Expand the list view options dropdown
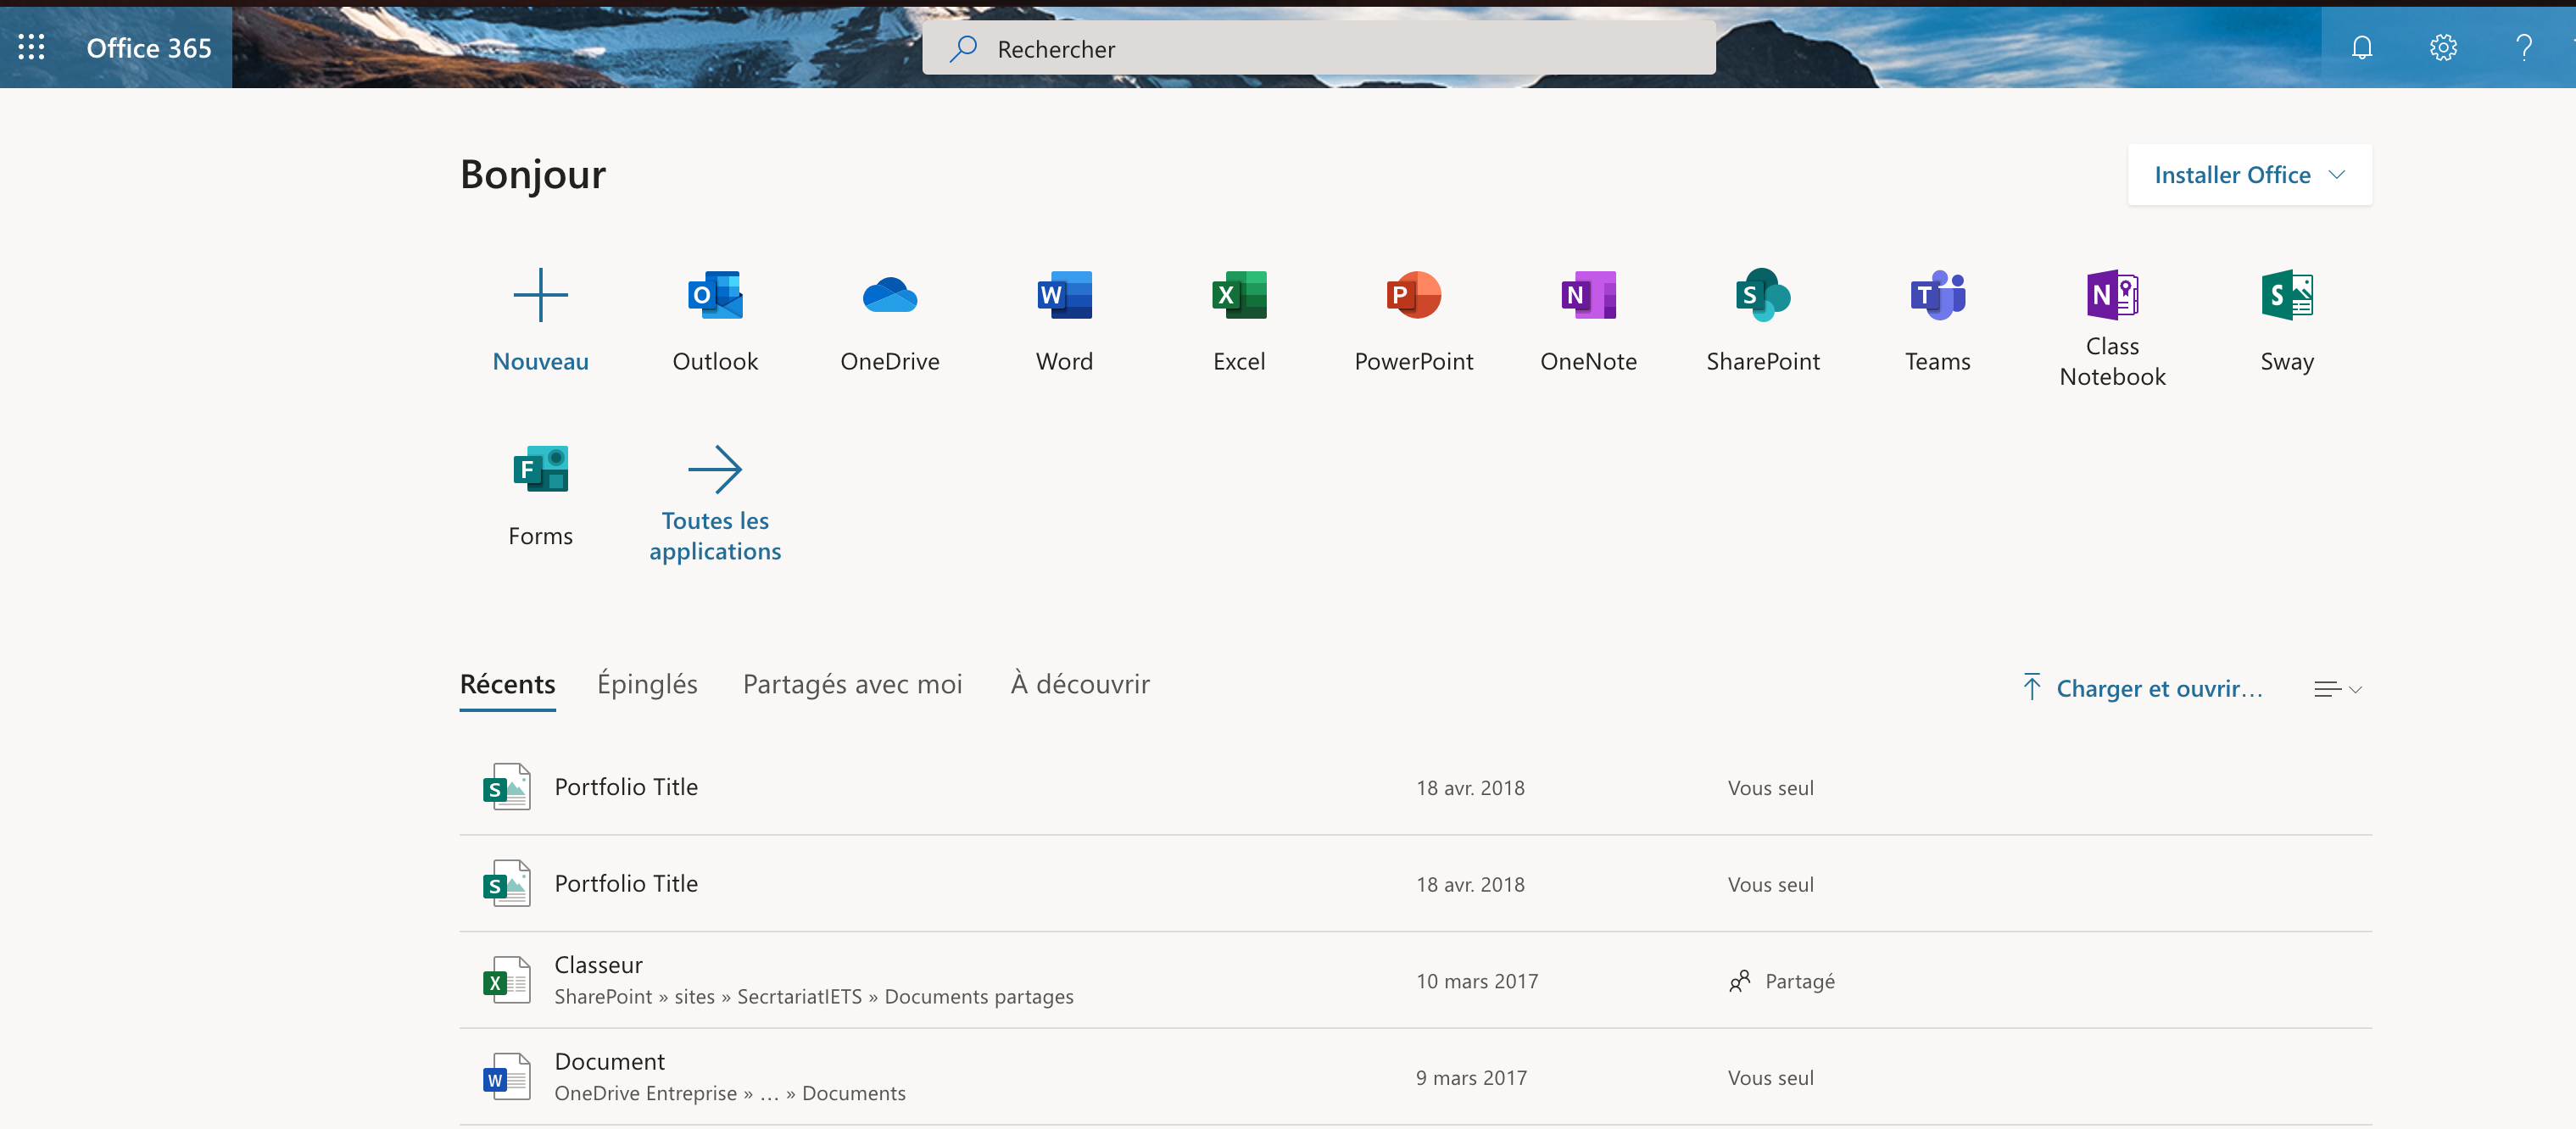 pyautogui.click(x=2338, y=689)
